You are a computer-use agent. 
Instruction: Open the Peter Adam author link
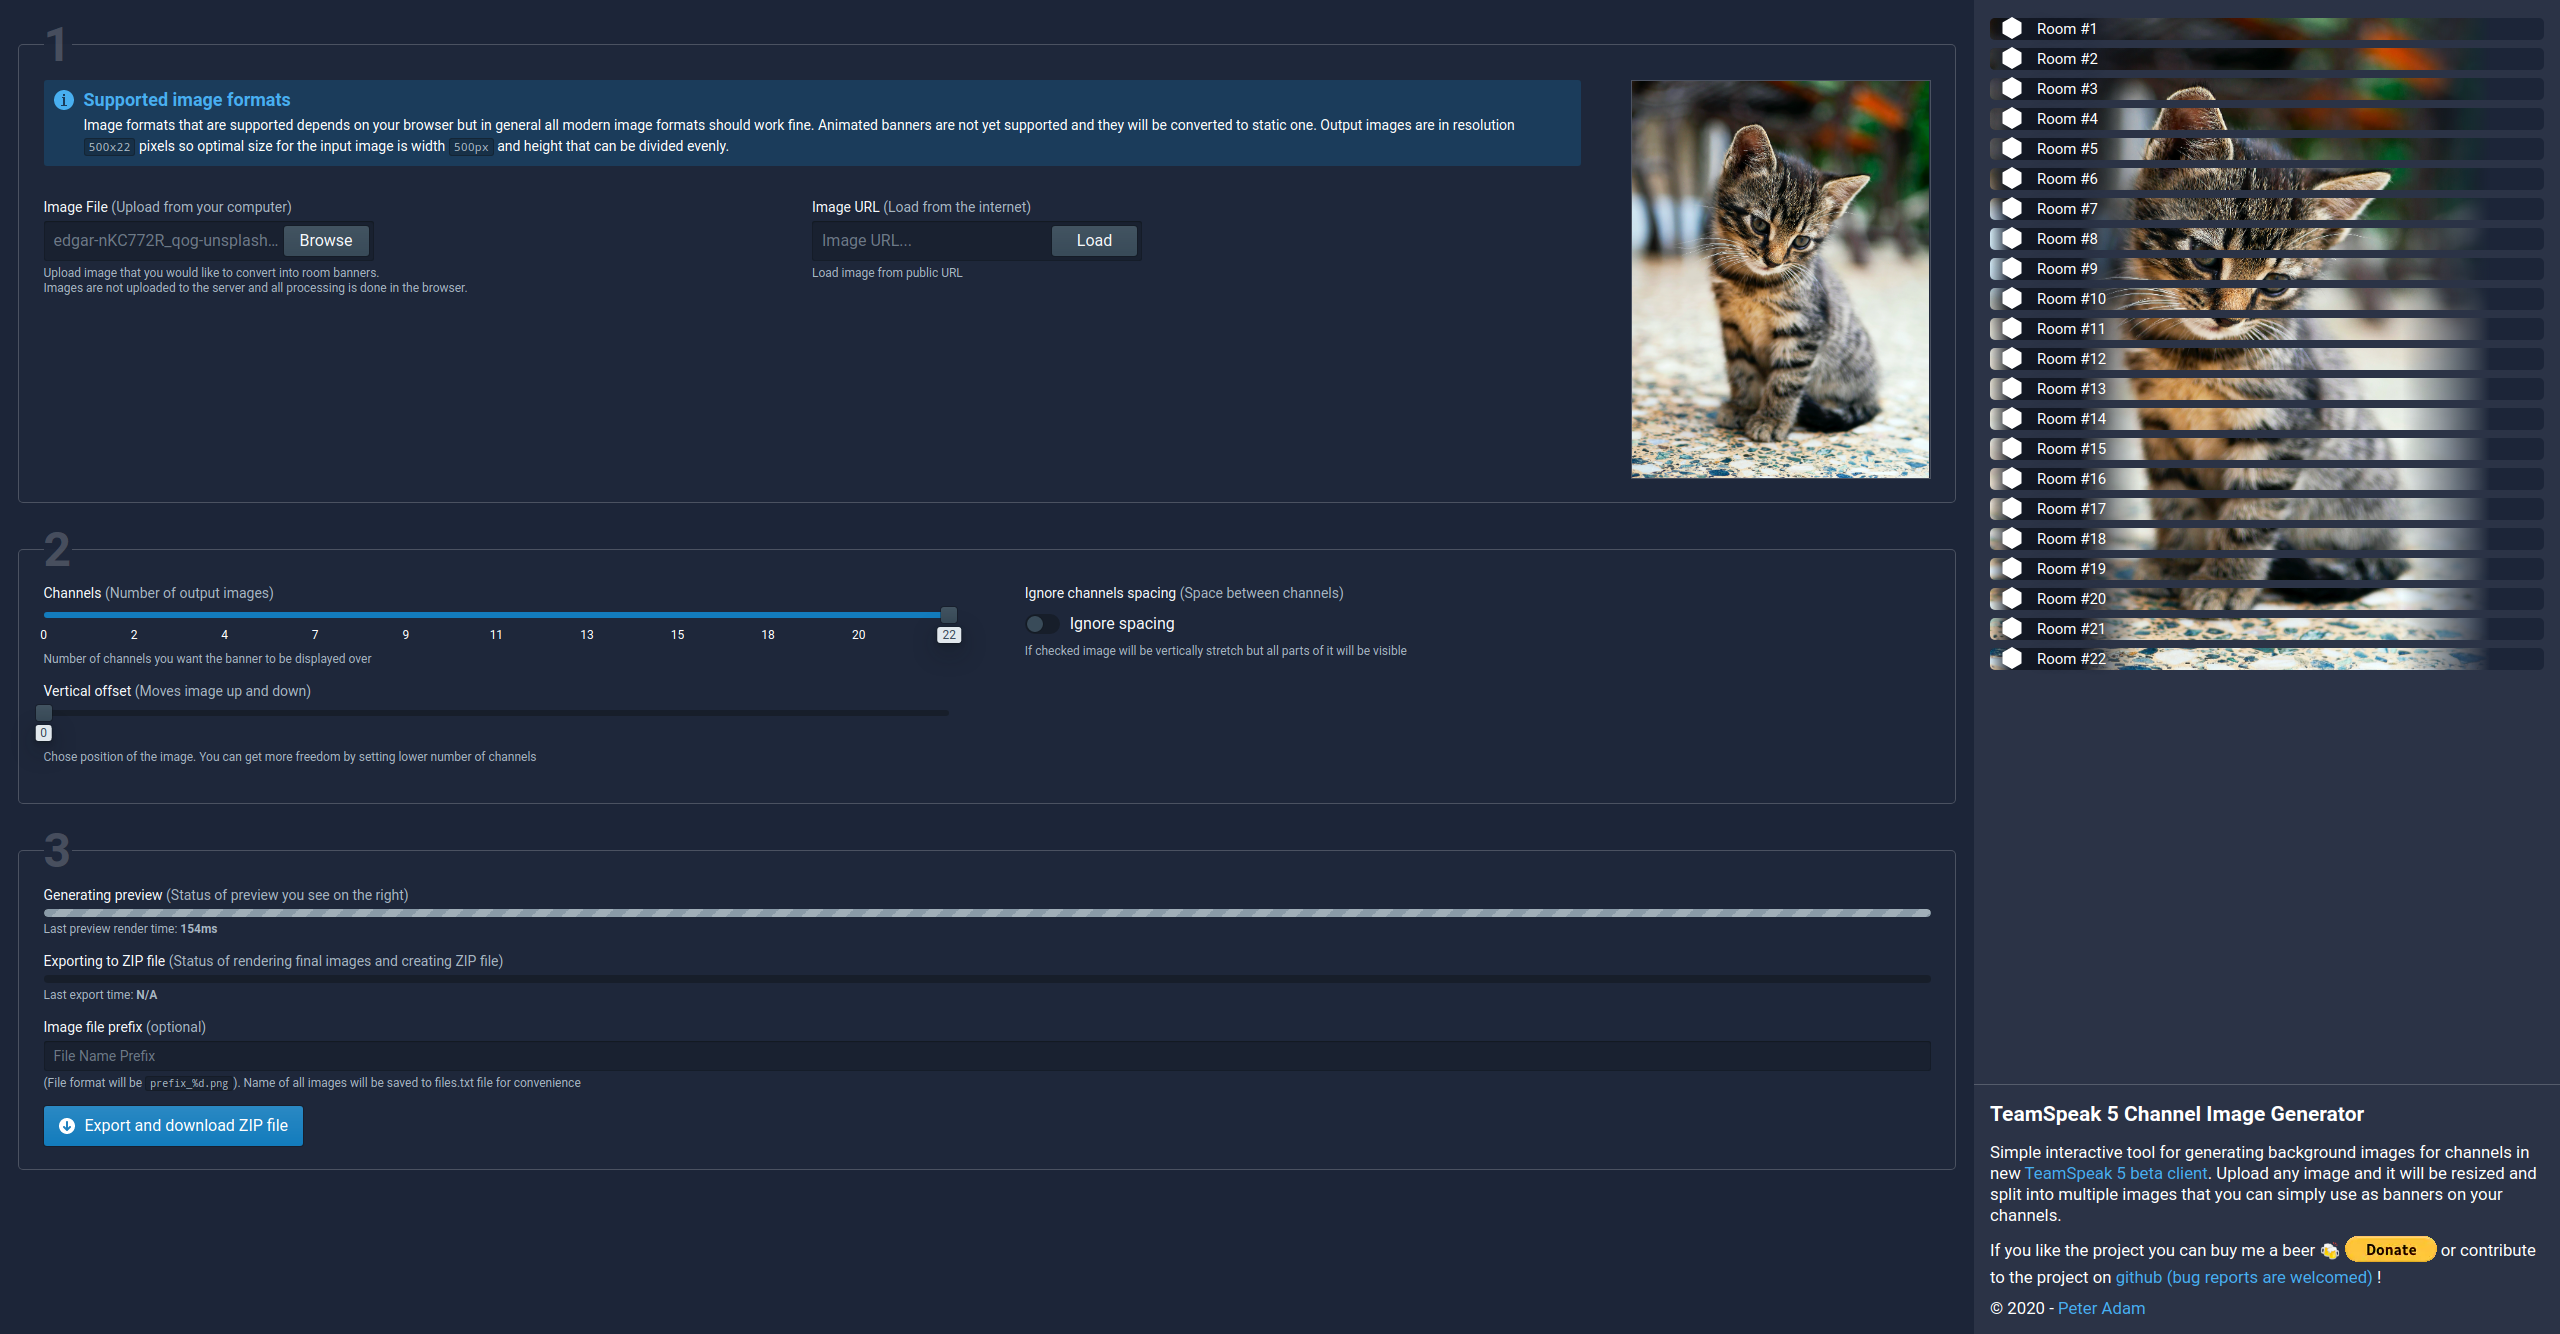(x=2101, y=1309)
